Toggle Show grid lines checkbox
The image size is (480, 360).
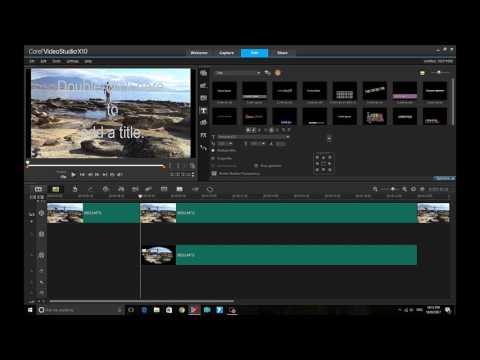[x=256, y=166]
